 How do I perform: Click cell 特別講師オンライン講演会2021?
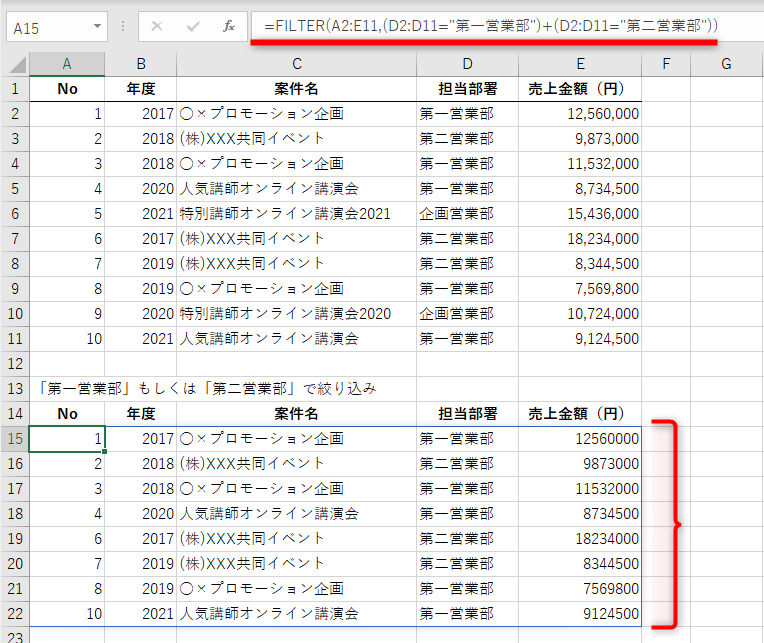(x=297, y=214)
